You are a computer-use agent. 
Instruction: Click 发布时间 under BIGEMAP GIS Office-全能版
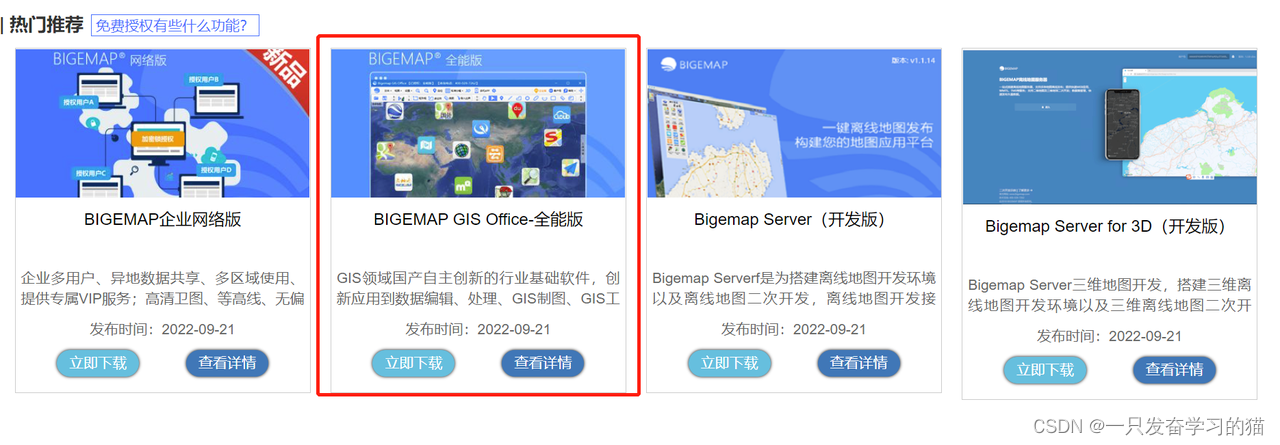point(478,329)
